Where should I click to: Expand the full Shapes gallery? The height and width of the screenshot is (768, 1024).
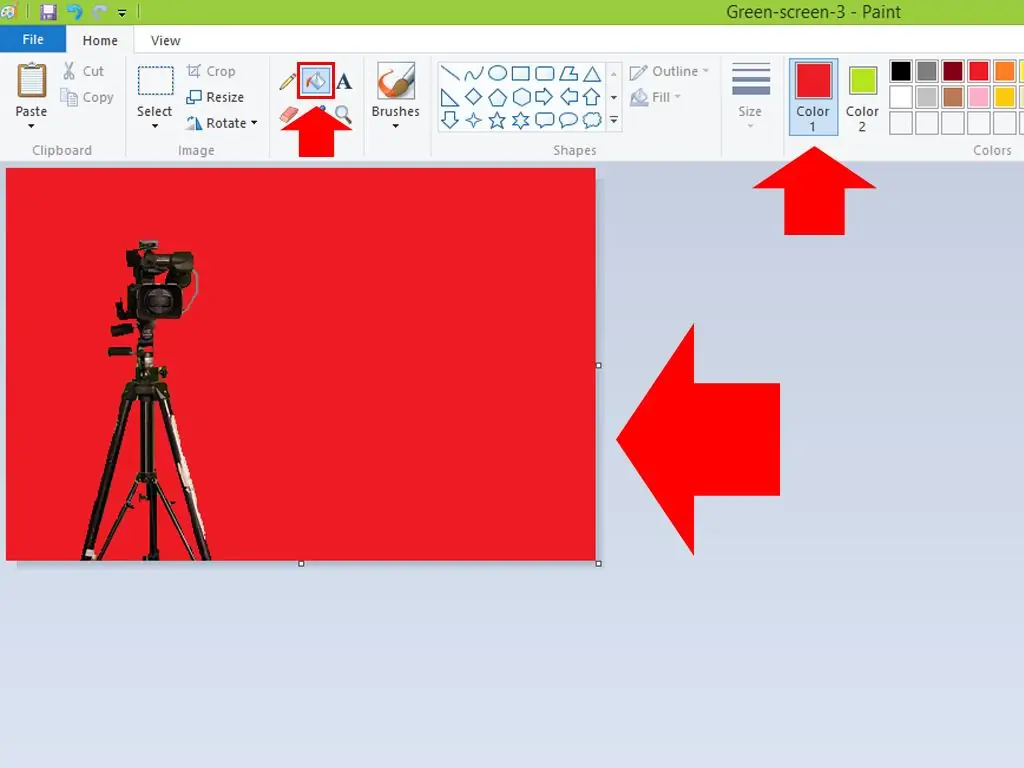coord(614,120)
